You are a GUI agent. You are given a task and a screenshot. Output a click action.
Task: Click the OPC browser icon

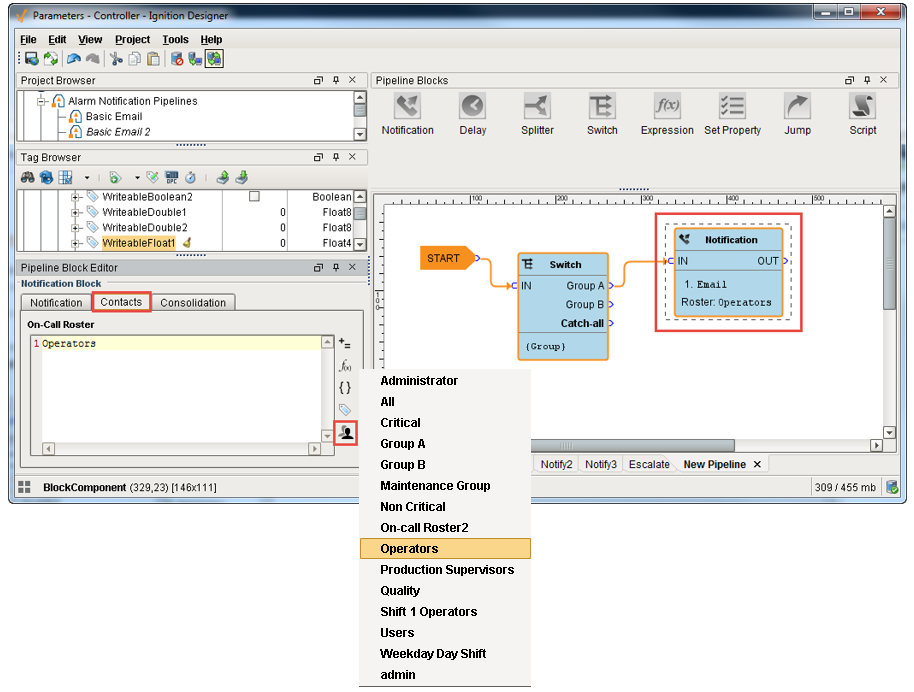pos(171,177)
